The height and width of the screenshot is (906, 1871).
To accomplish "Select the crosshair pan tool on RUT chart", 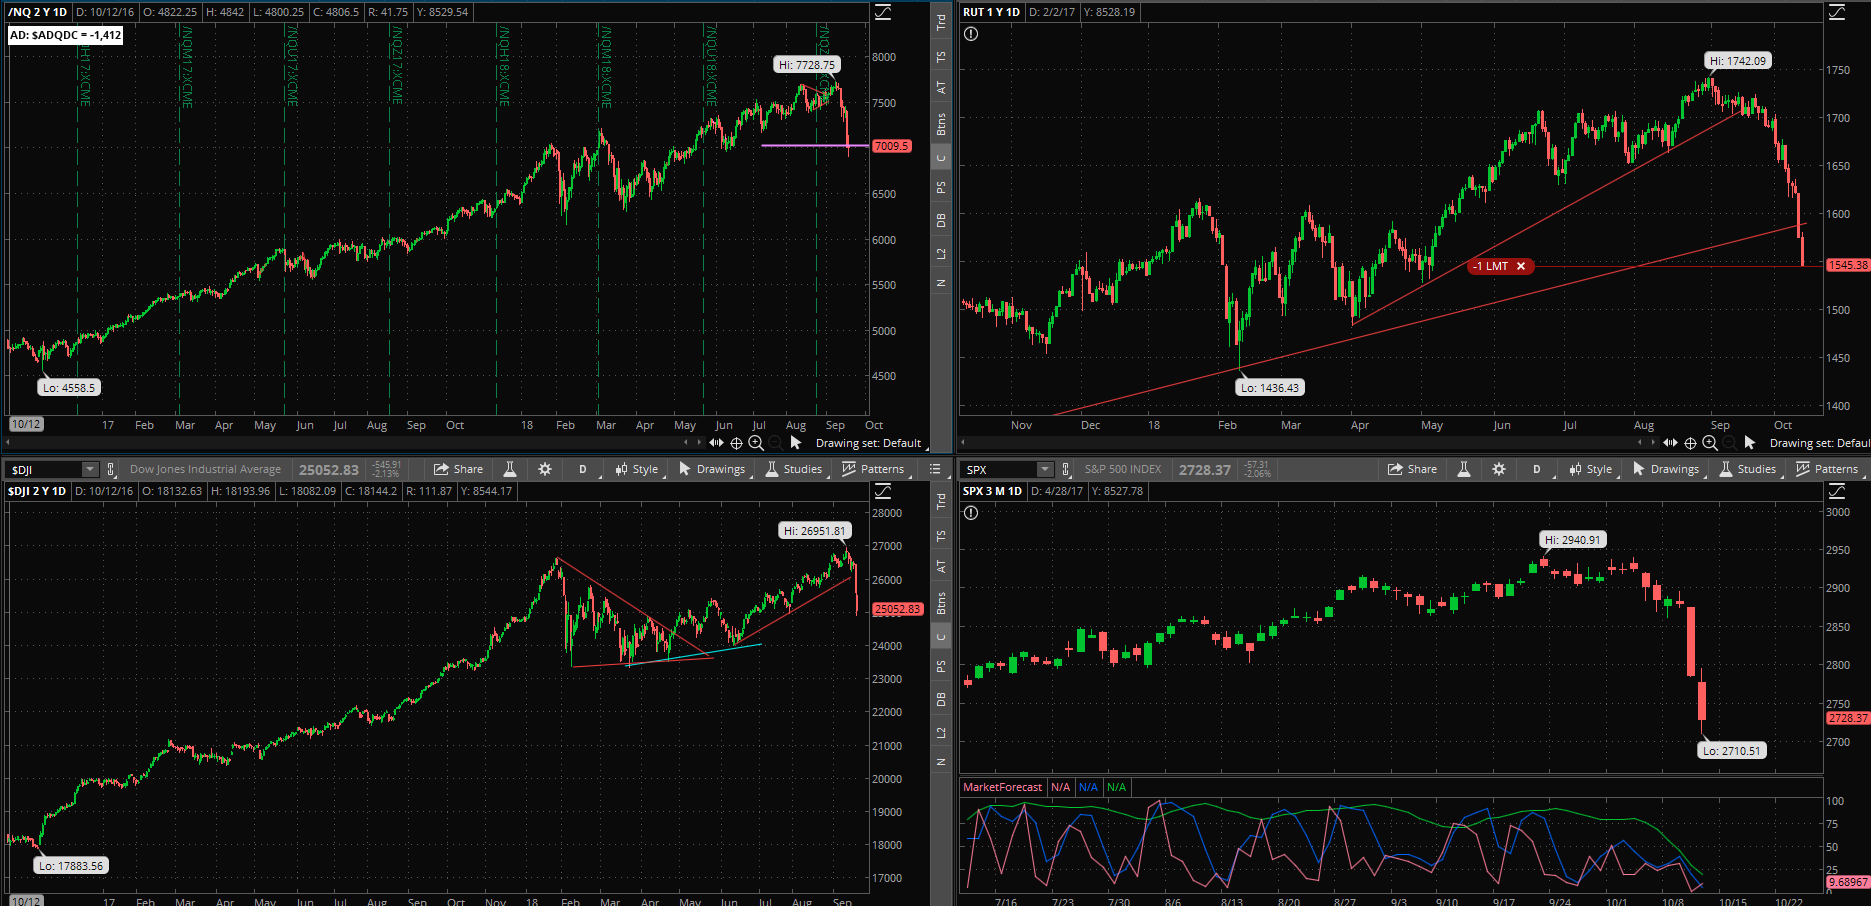I will coord(1691,442).
